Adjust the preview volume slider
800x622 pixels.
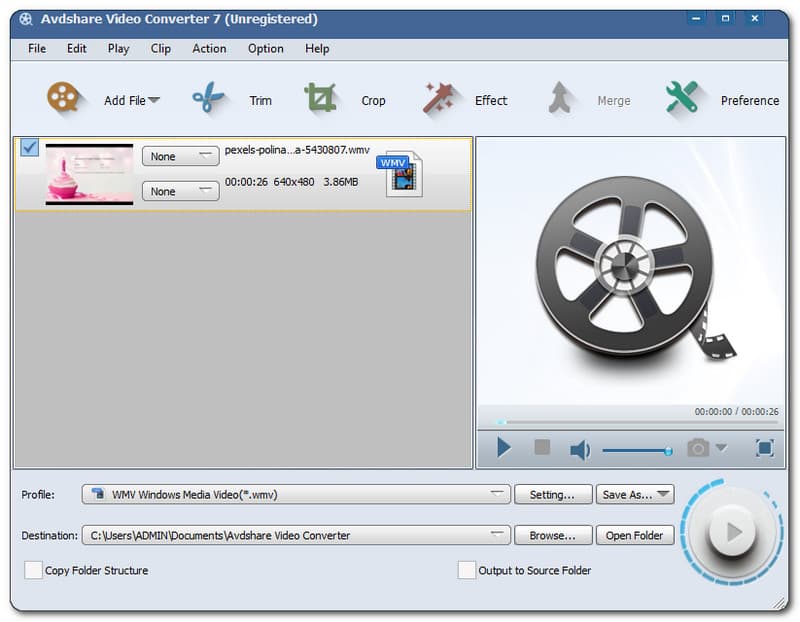637,450
